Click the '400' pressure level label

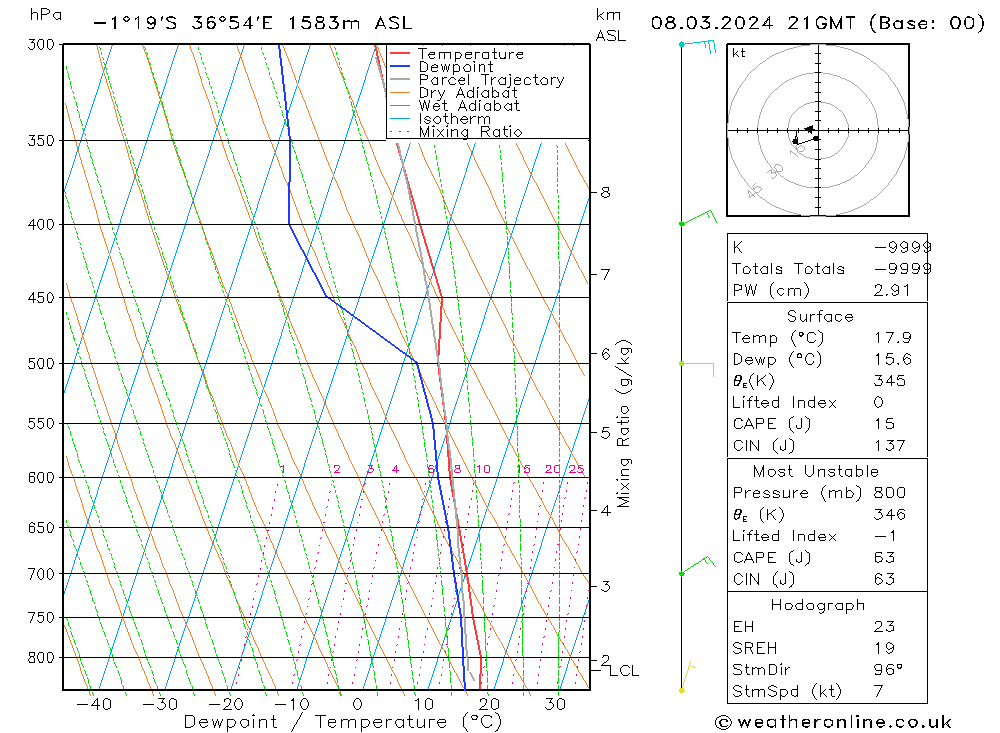pos(41,225)
